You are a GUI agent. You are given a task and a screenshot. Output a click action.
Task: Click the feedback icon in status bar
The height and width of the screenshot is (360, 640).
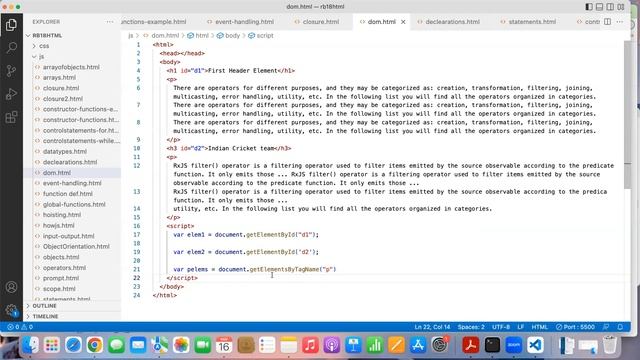point(606,327)
